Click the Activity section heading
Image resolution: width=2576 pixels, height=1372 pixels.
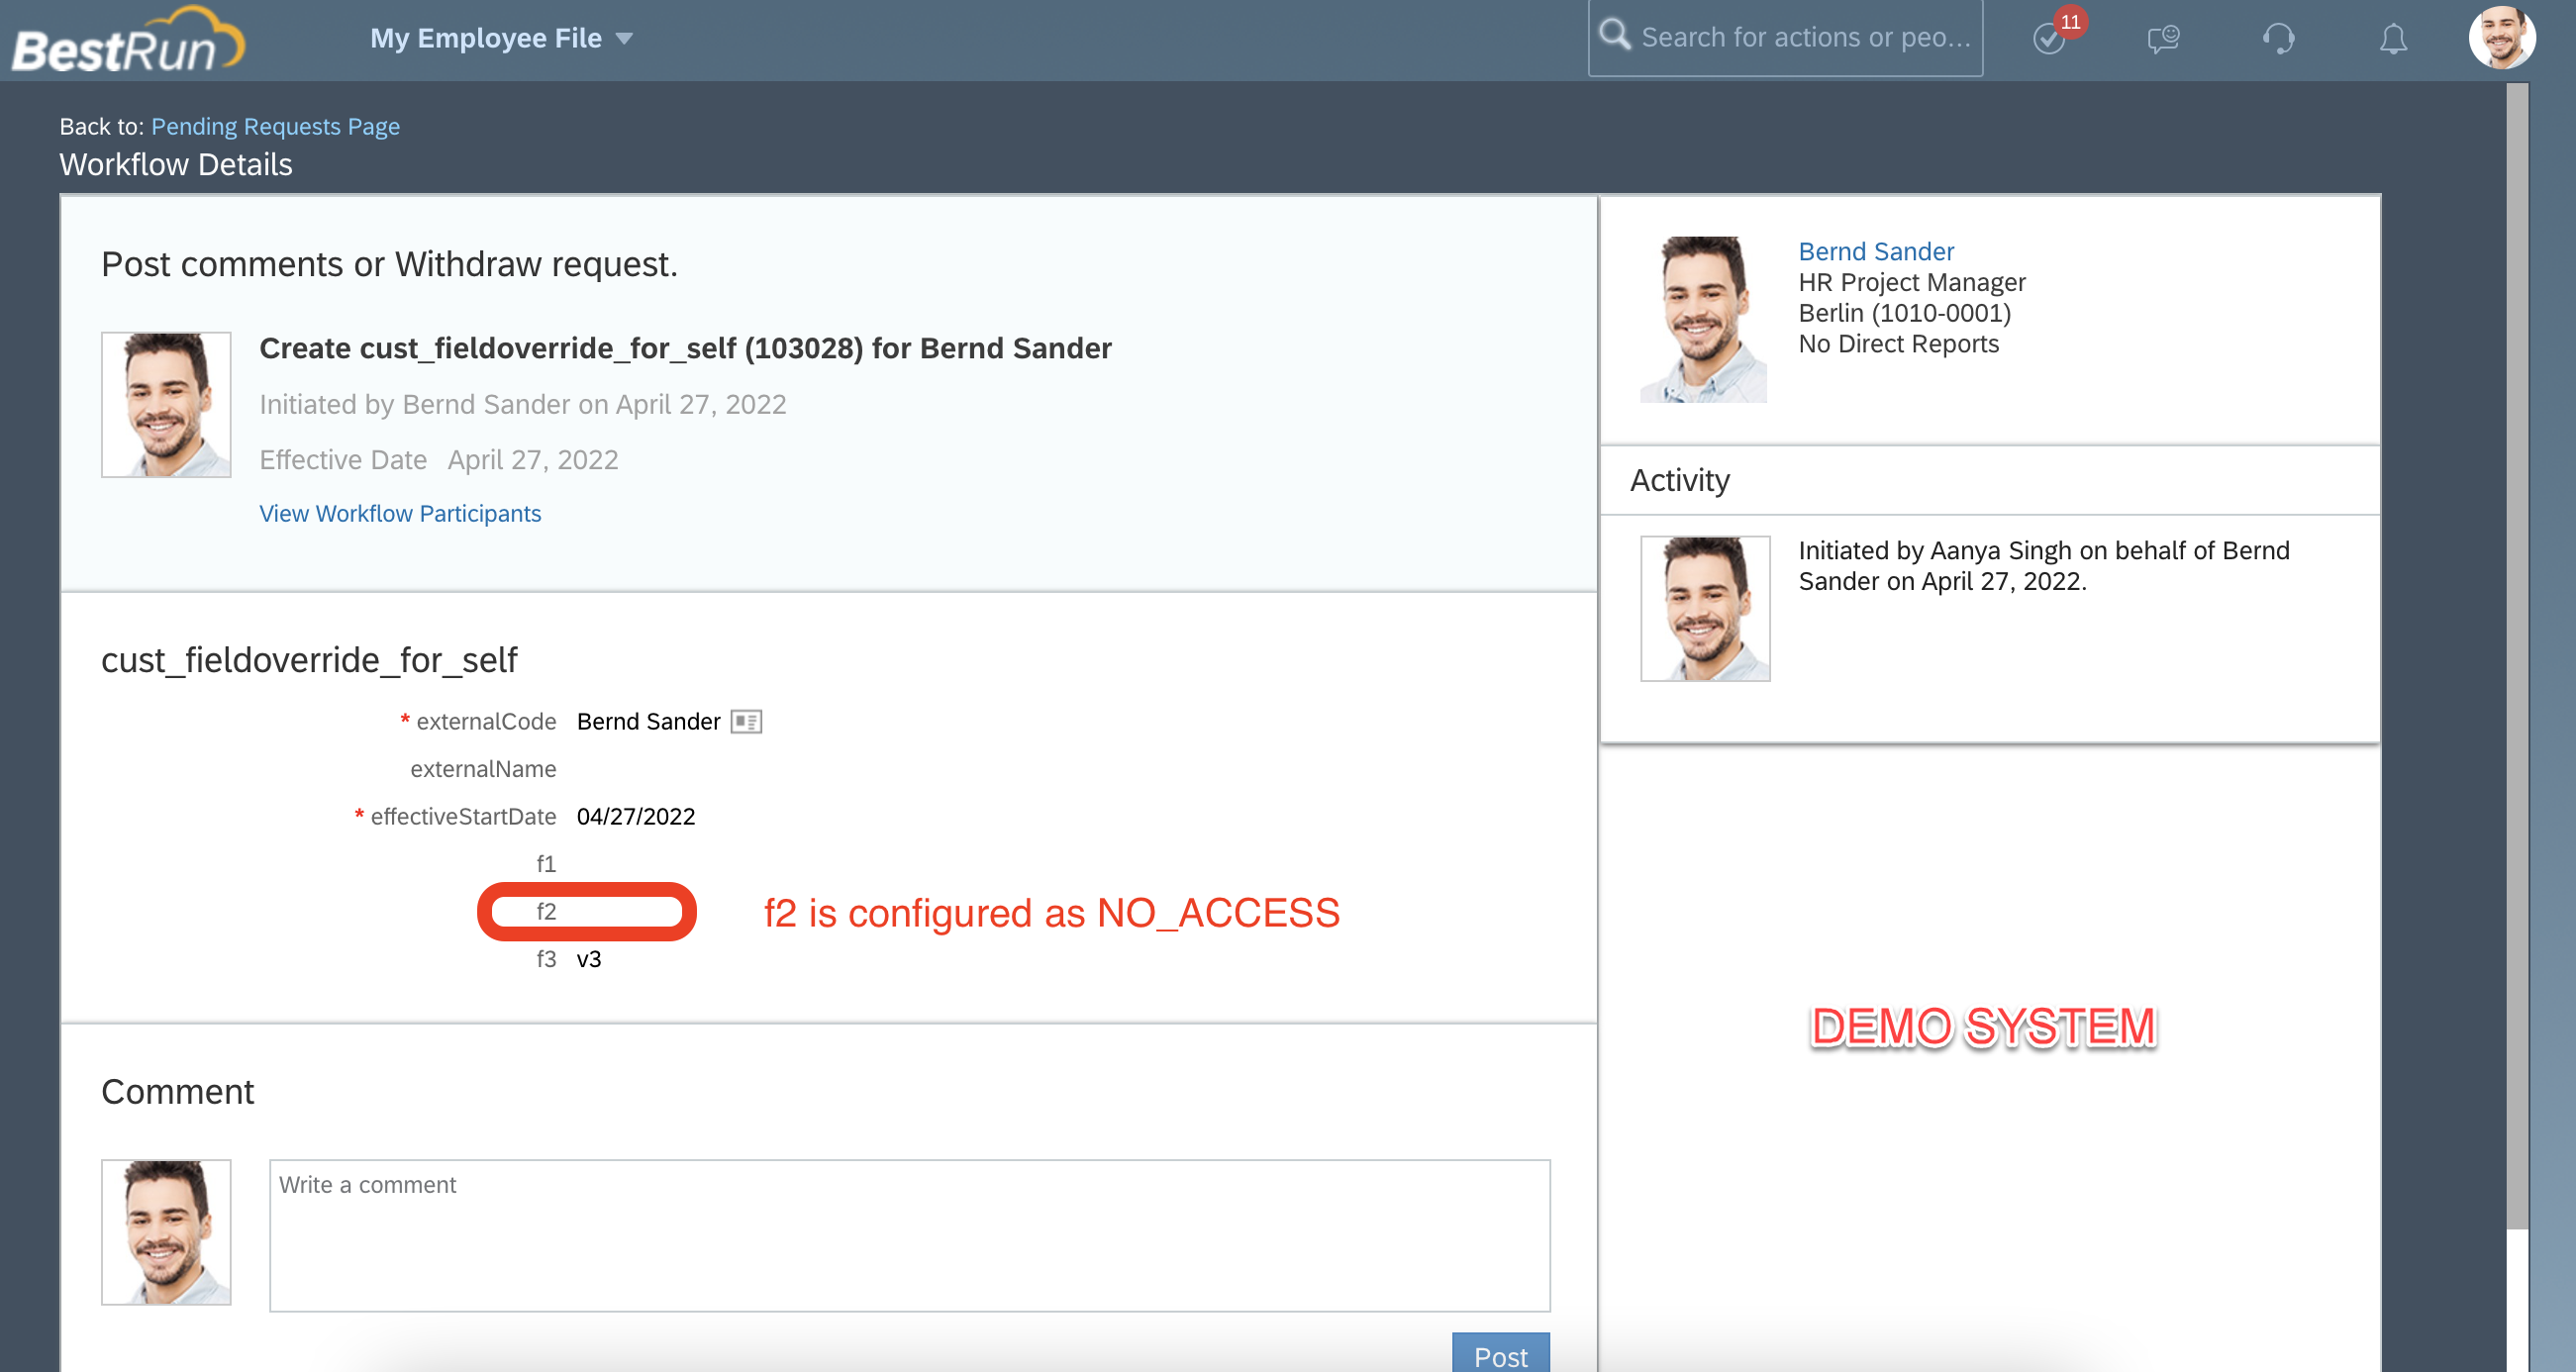tap(1680, 480)
